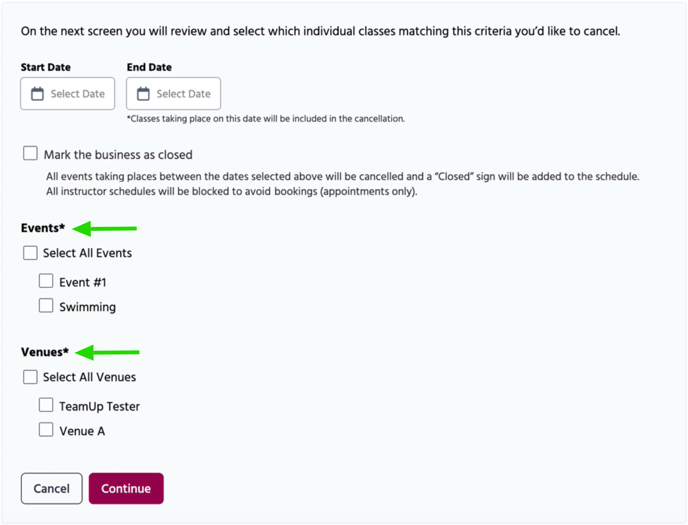Click 'Select Date' placeholder text under End Date
Screen dimensions: 688x525
184,94
